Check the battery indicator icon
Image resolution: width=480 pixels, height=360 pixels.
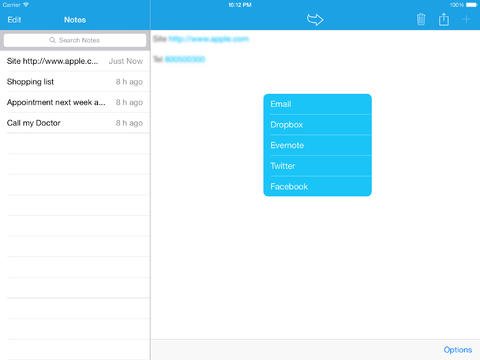(472, 5)
